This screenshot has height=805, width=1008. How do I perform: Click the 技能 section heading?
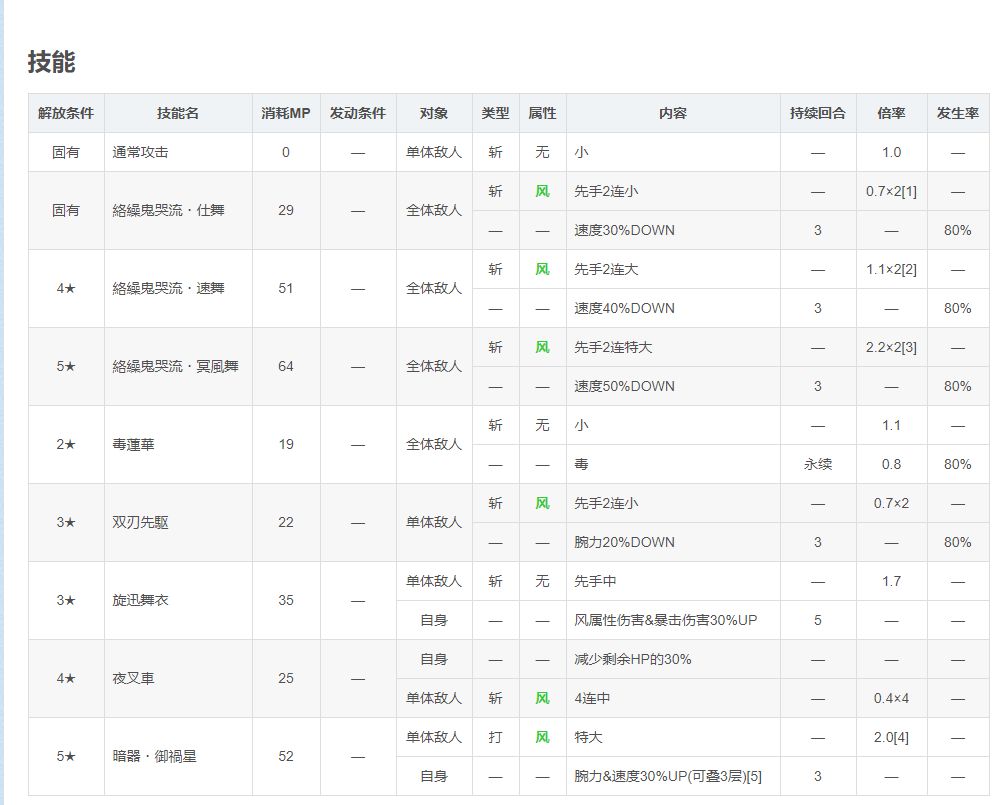51,62
